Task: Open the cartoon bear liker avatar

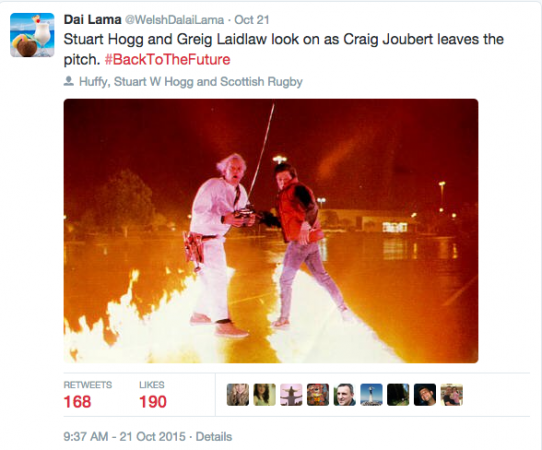Action: point(318,394)
